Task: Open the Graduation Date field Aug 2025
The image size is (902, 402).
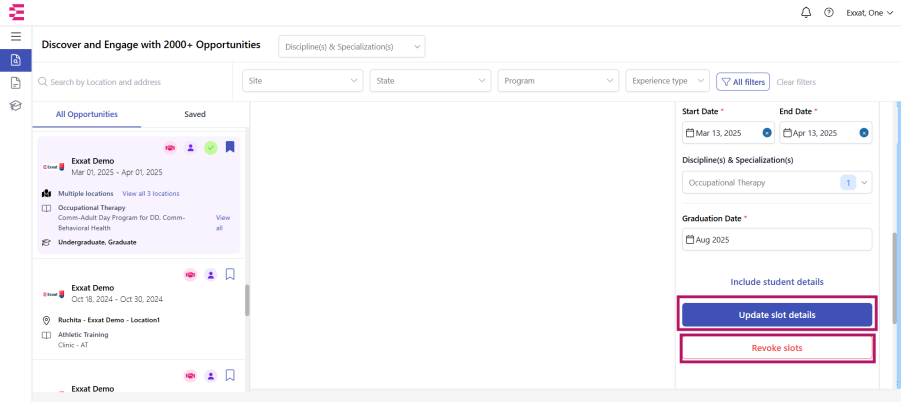Action: [x=777, y=239]
